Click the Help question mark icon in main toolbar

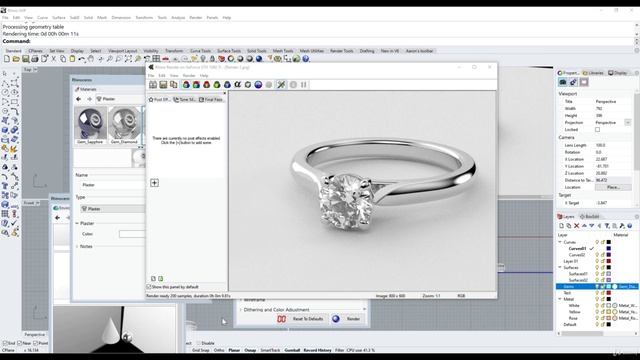point(306,59)
